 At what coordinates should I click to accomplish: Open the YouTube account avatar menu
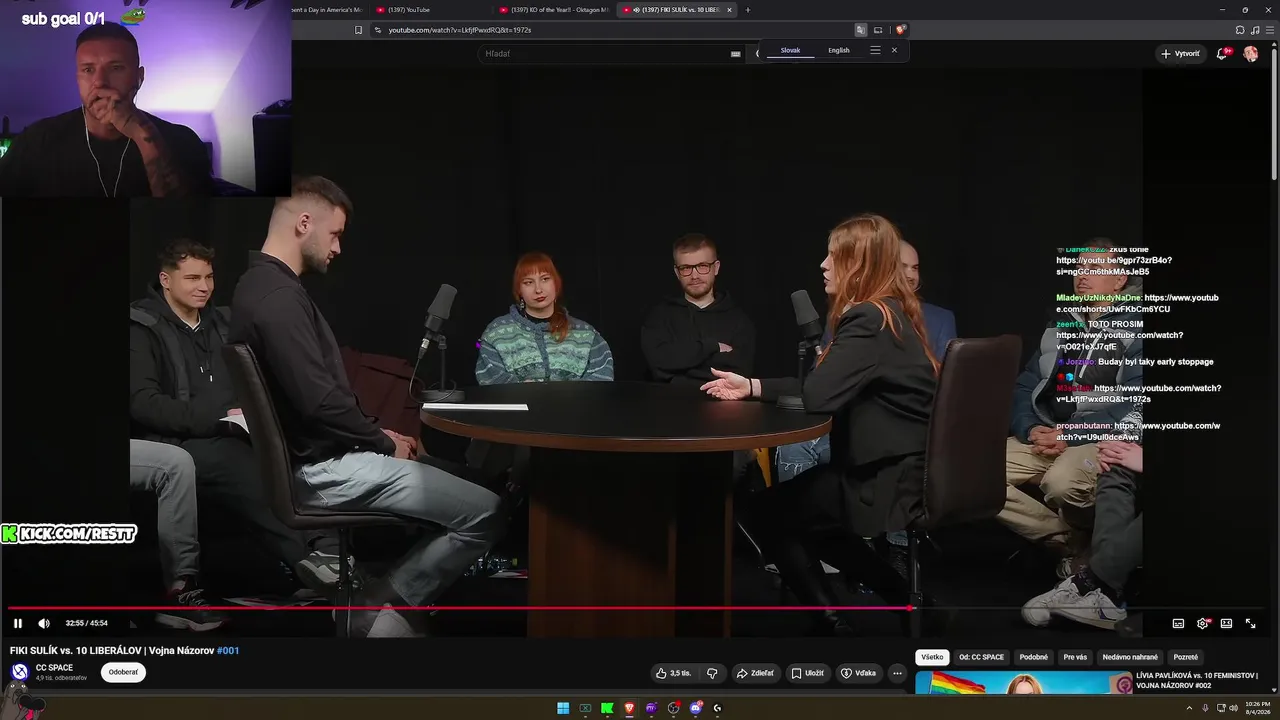(1251, 54)
